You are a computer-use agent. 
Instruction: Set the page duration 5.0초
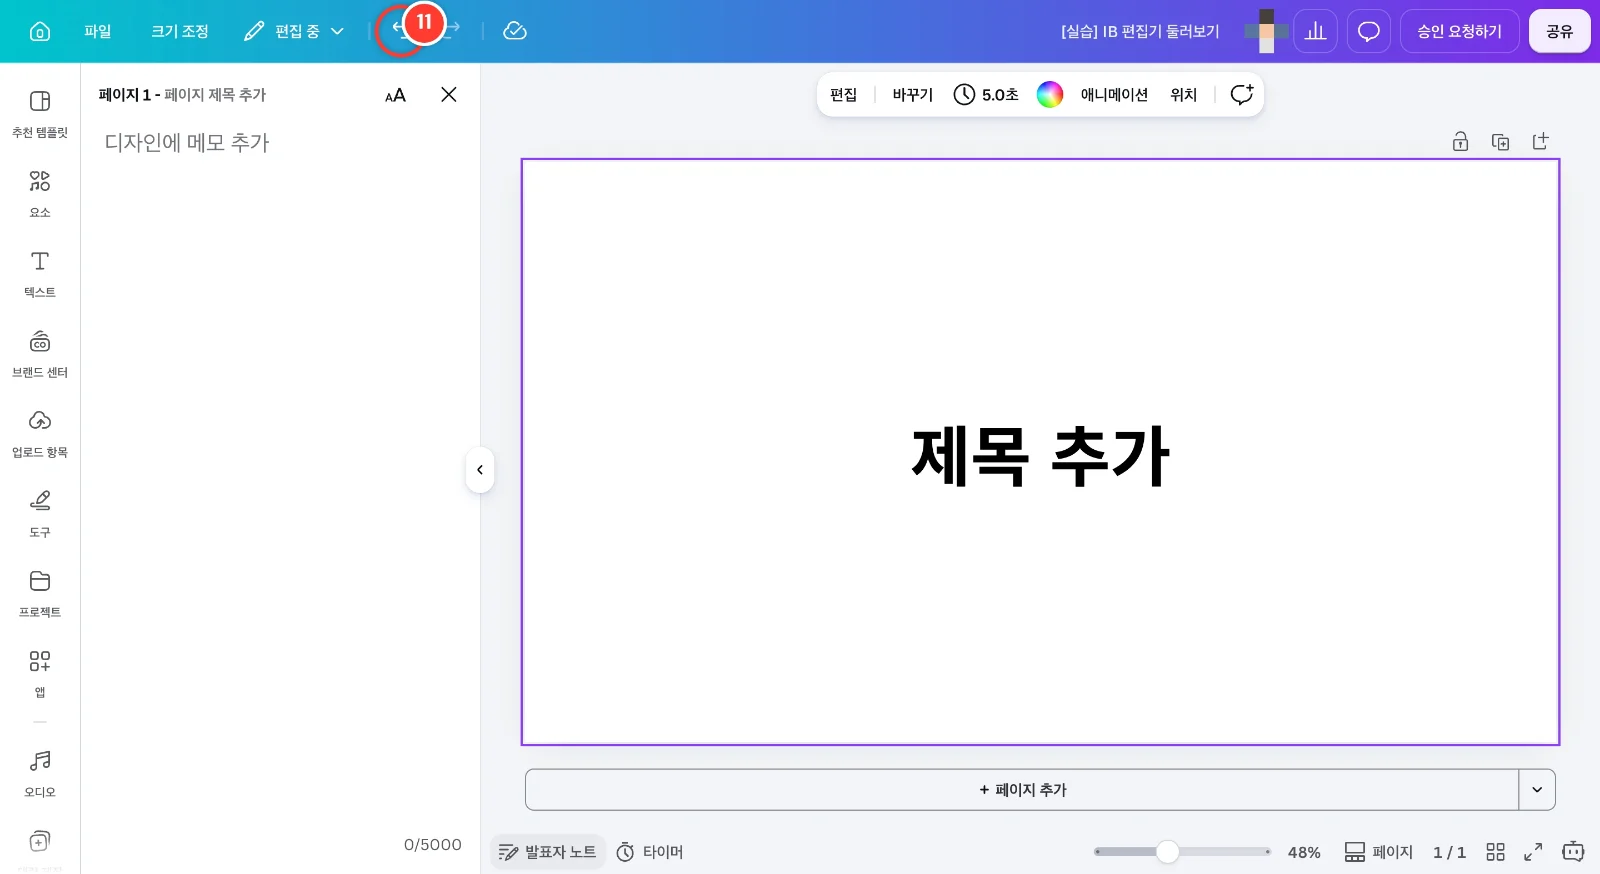986,94
